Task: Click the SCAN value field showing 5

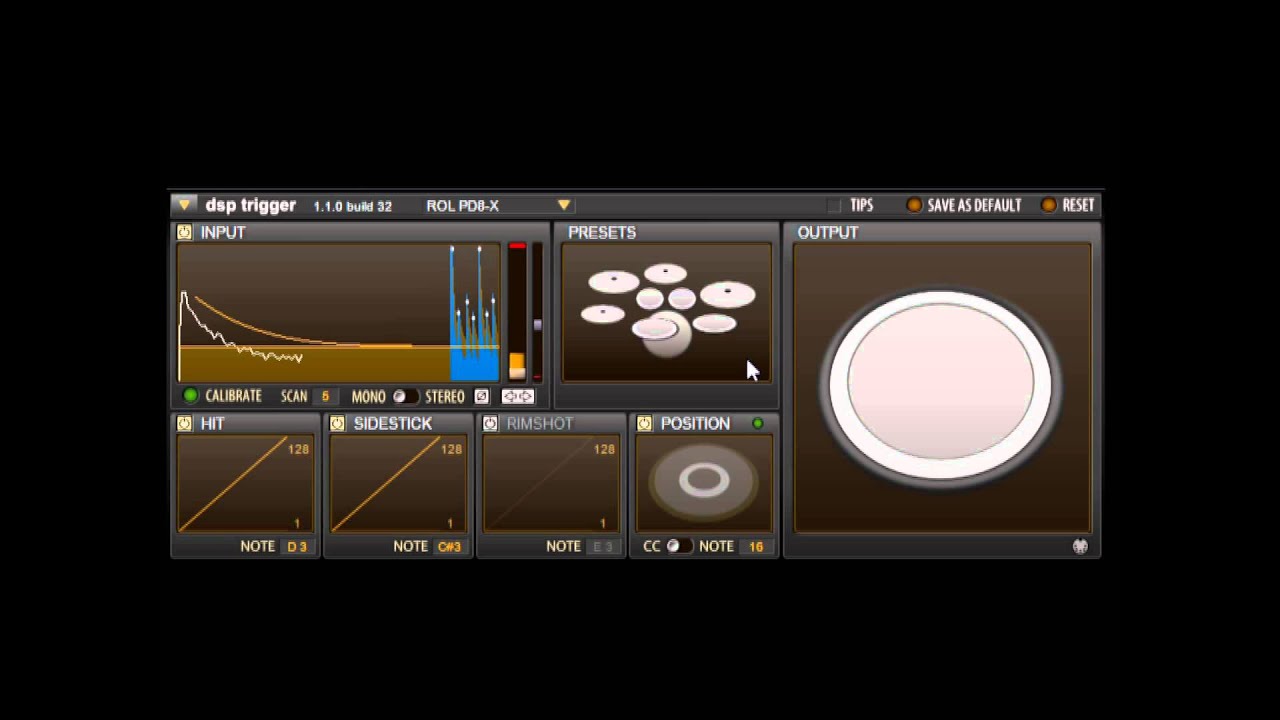Action: (325, 396)
